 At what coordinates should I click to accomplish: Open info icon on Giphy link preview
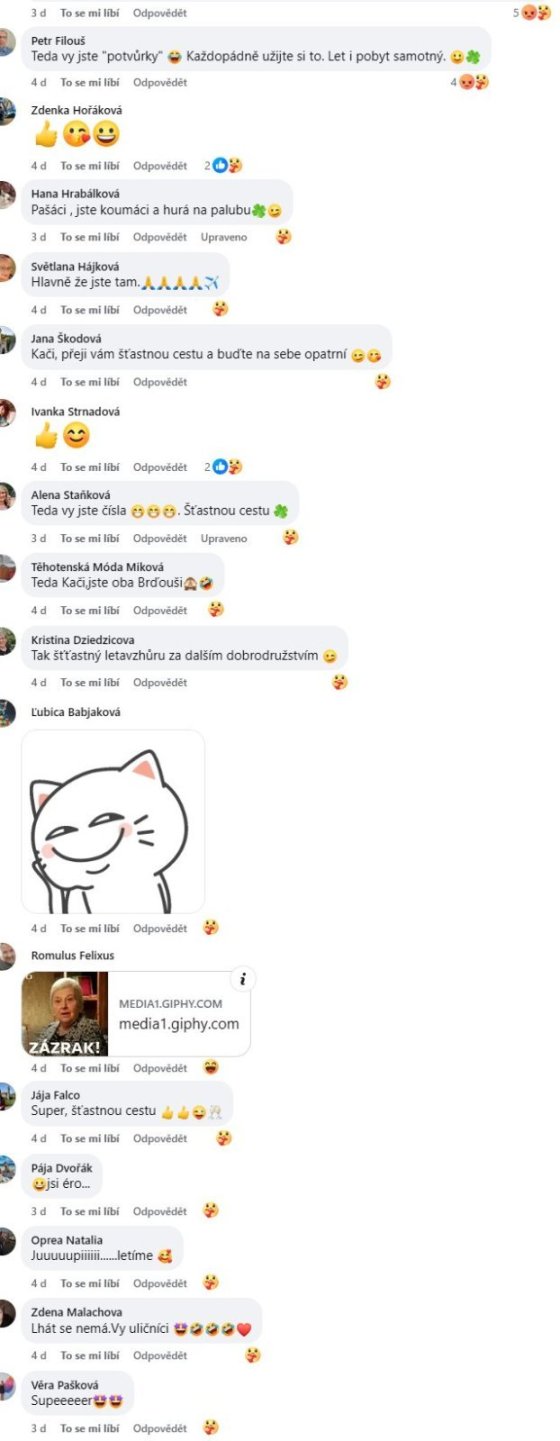point(241,980)
